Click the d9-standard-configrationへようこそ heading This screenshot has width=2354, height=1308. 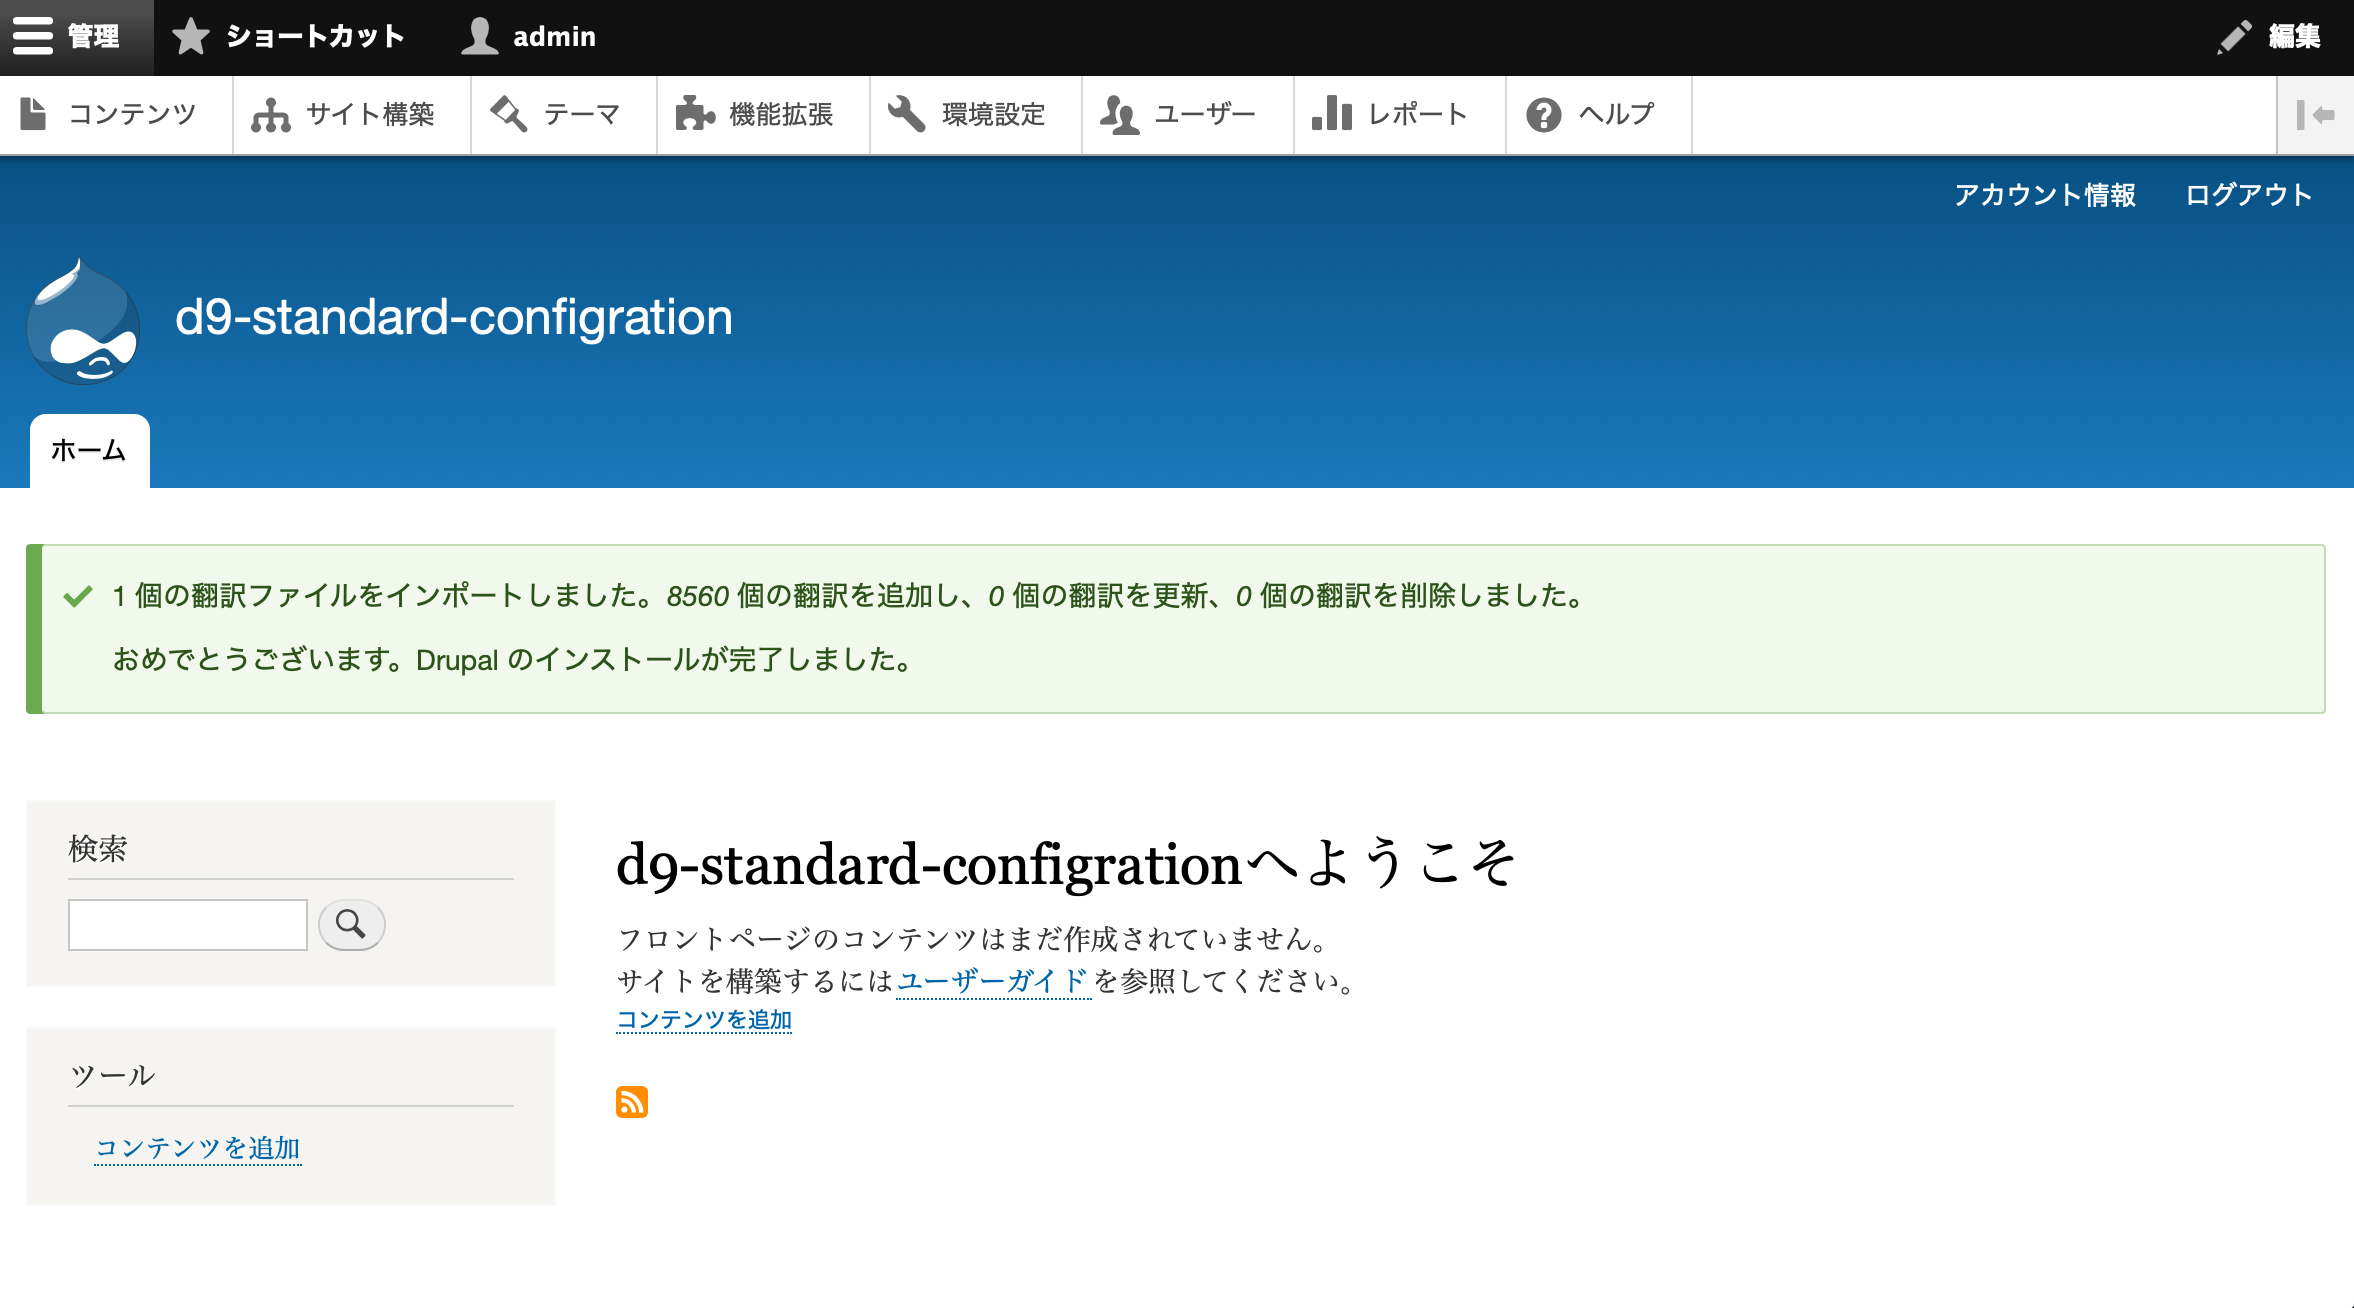click(x=1067, y=864)
